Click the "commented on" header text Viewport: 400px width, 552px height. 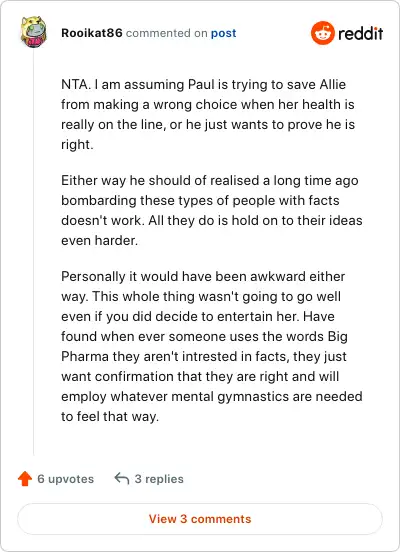tap(167, 33)
